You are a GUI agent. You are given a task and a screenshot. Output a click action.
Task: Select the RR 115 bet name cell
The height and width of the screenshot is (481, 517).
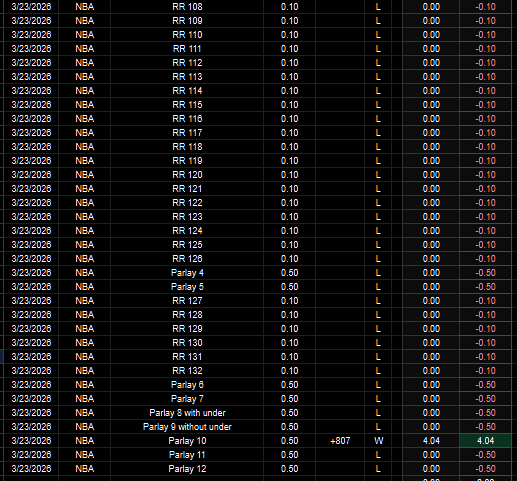pyautogui.click(x=187, y=105)
